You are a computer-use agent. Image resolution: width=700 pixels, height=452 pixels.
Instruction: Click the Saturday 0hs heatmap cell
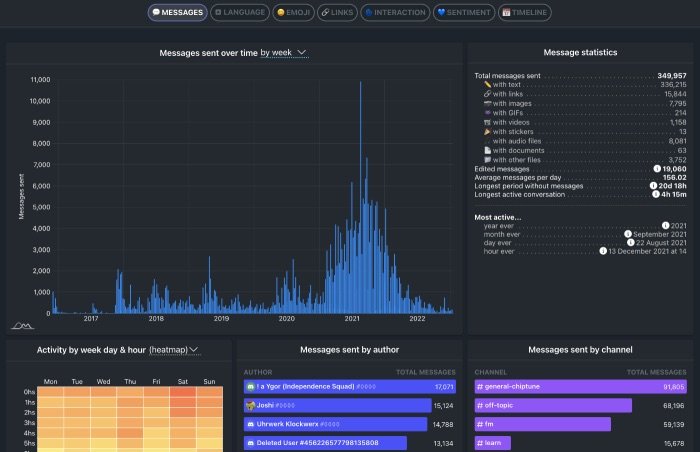pos(183,393)
